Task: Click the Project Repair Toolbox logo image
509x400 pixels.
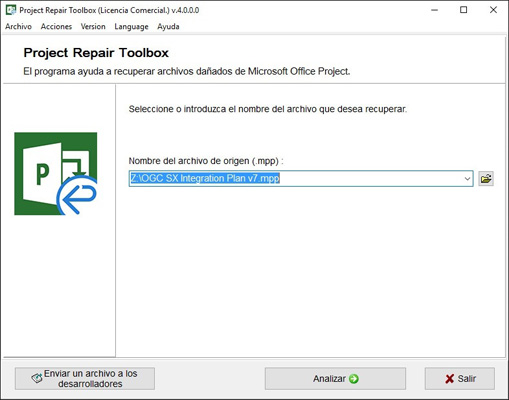Action: pos(56,174)
